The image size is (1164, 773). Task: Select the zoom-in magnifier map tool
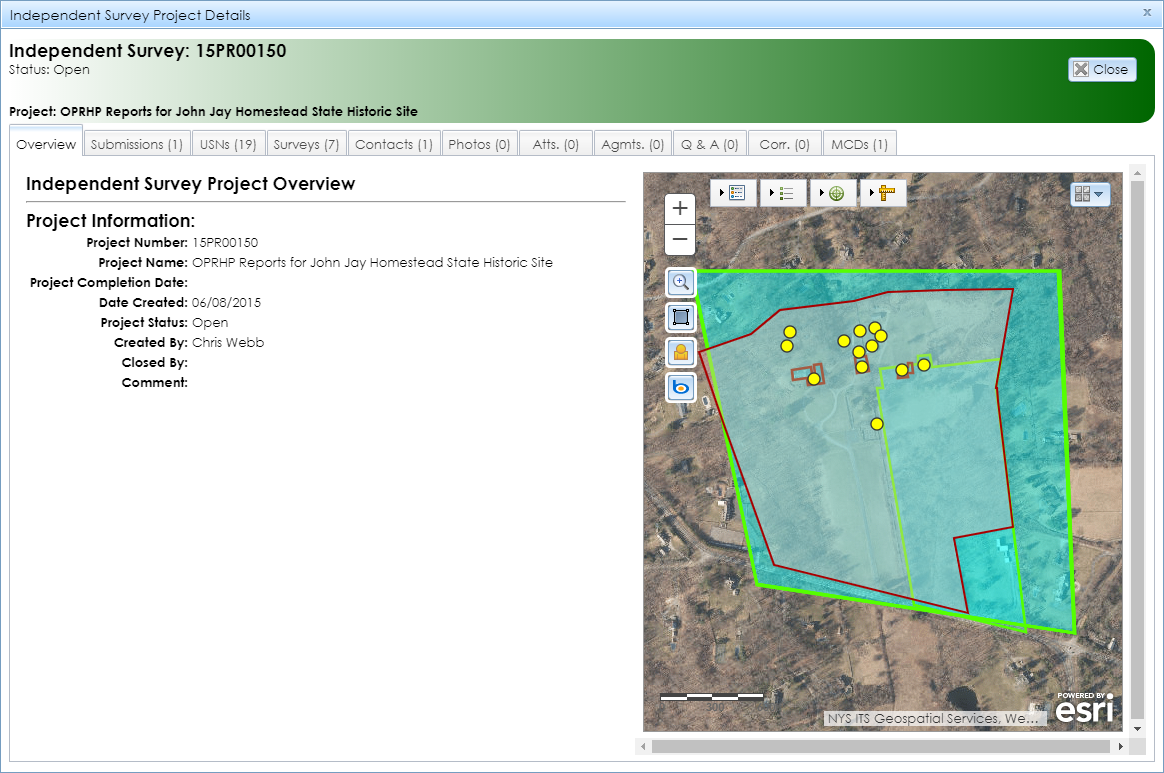click(680, 282)
